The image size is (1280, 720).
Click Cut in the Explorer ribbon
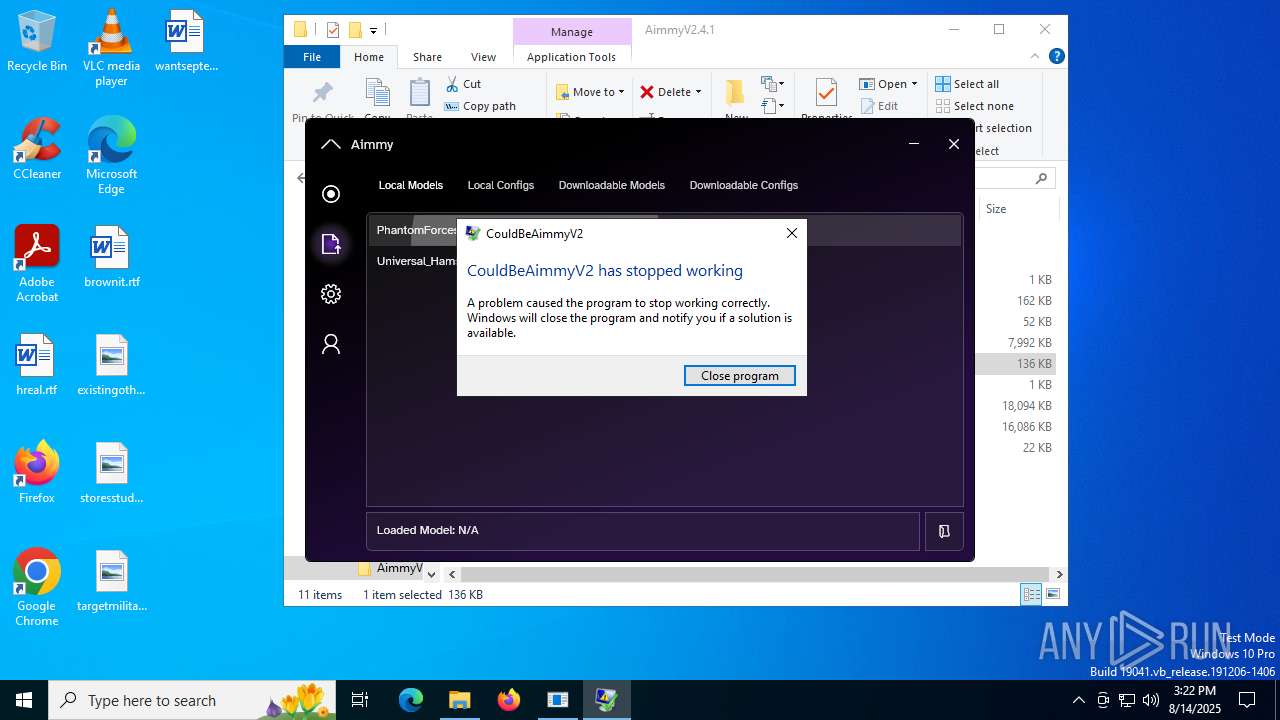click(x=463, y=84)
